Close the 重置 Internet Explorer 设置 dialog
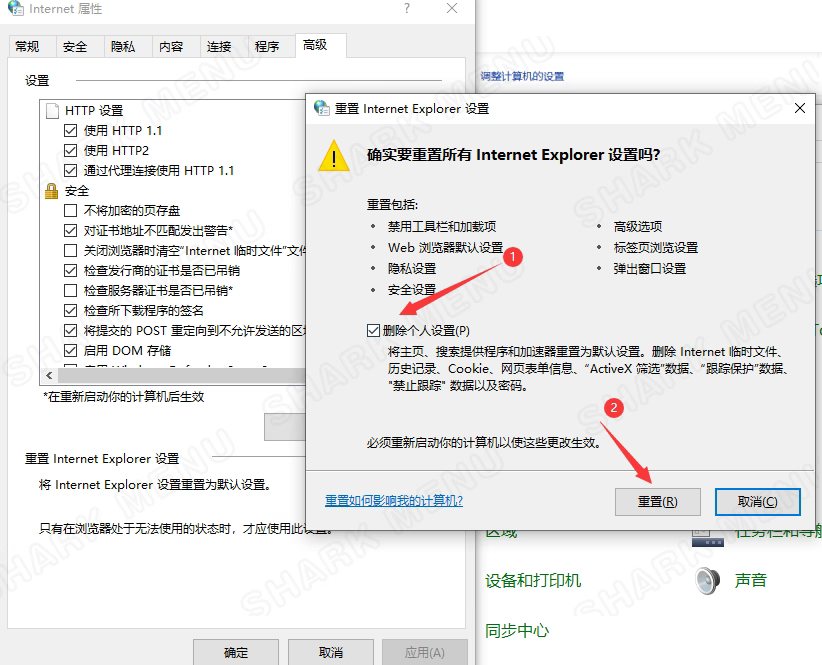 coord(799,108)
